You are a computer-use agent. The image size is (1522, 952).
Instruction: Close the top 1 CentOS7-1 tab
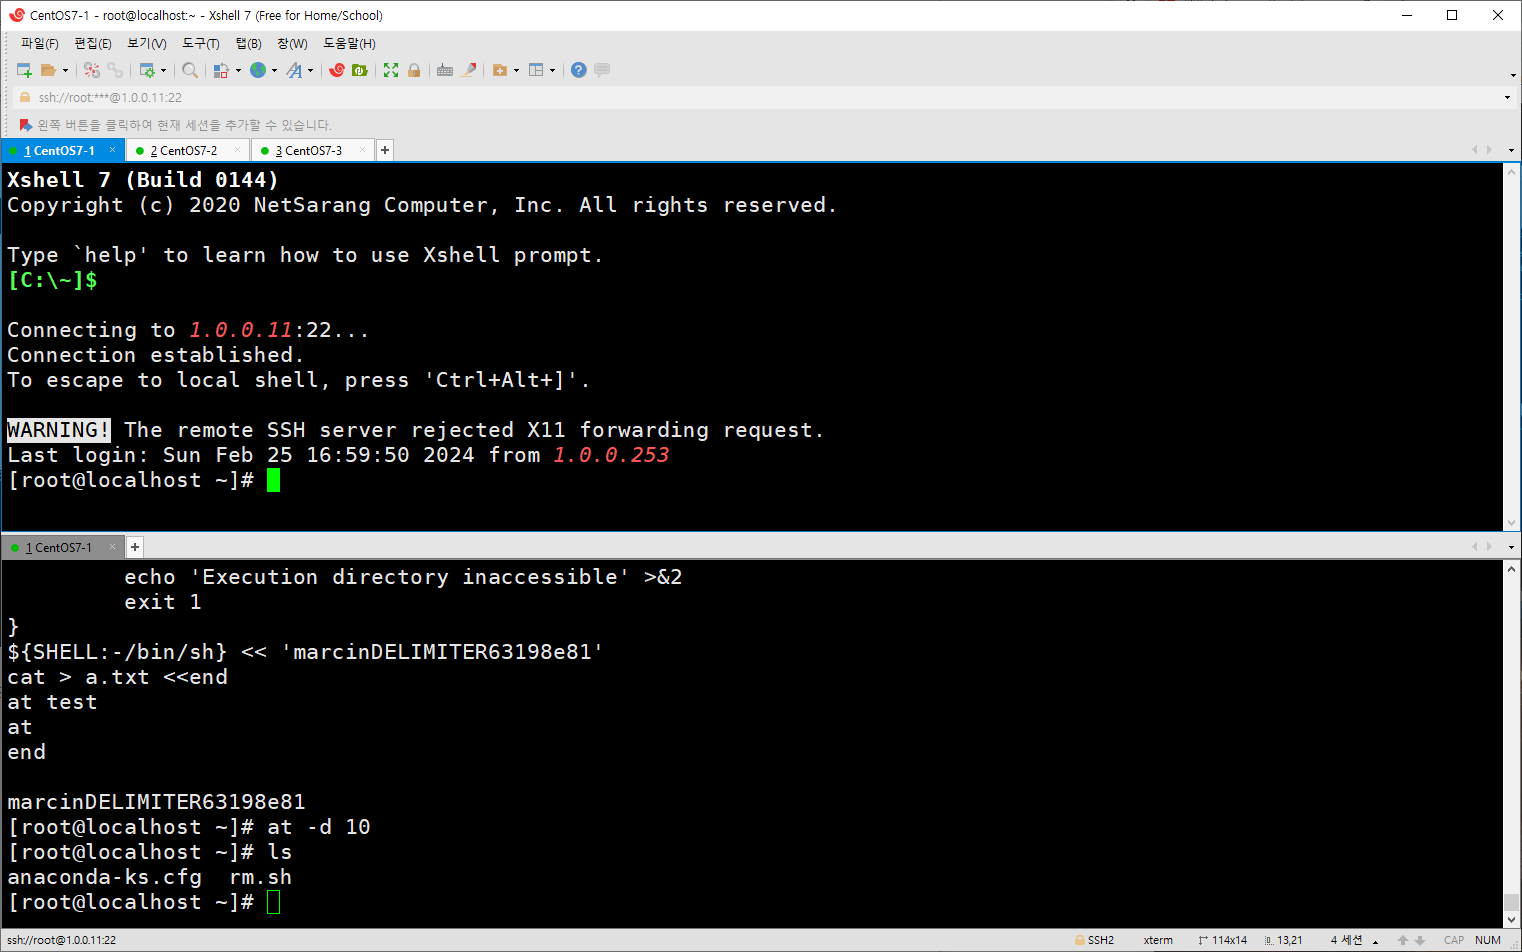[x=112, y=150]
